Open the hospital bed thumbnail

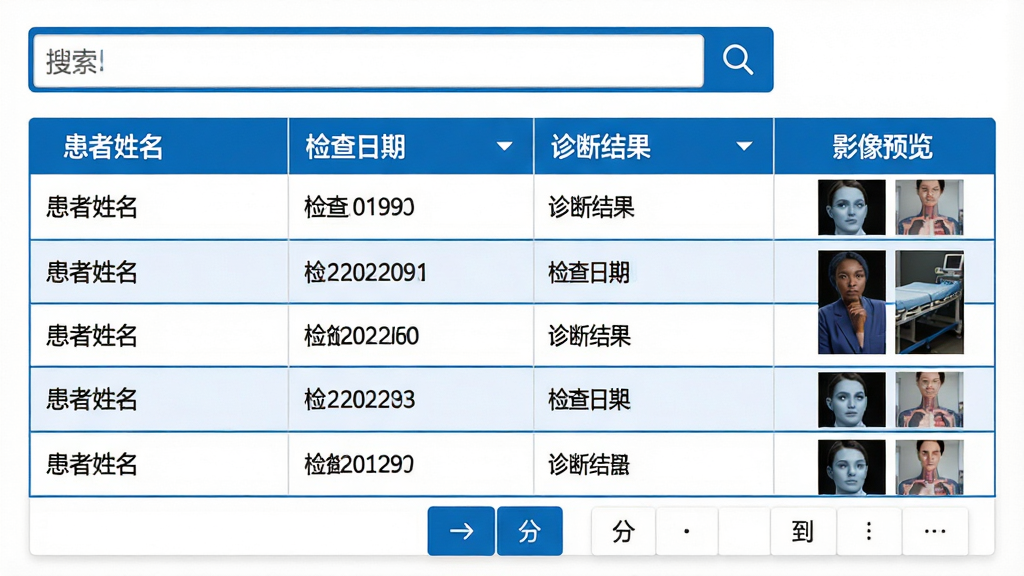click(x=929, y=302)
